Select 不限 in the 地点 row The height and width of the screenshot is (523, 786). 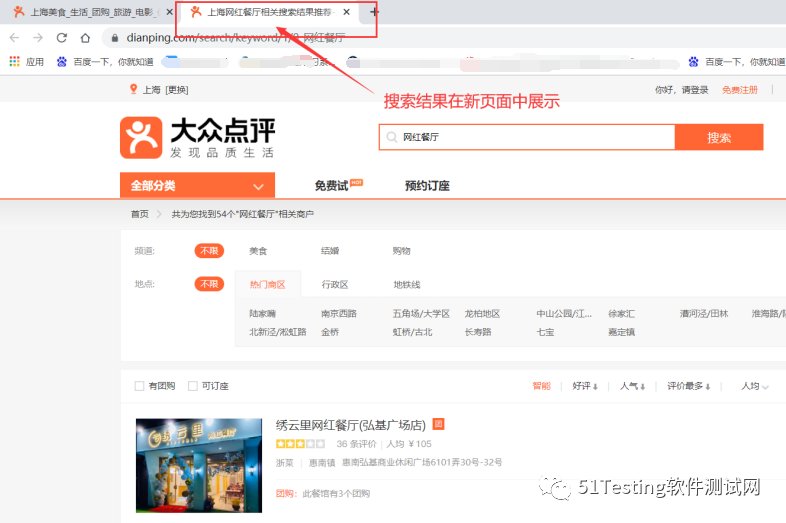point(209,284)
